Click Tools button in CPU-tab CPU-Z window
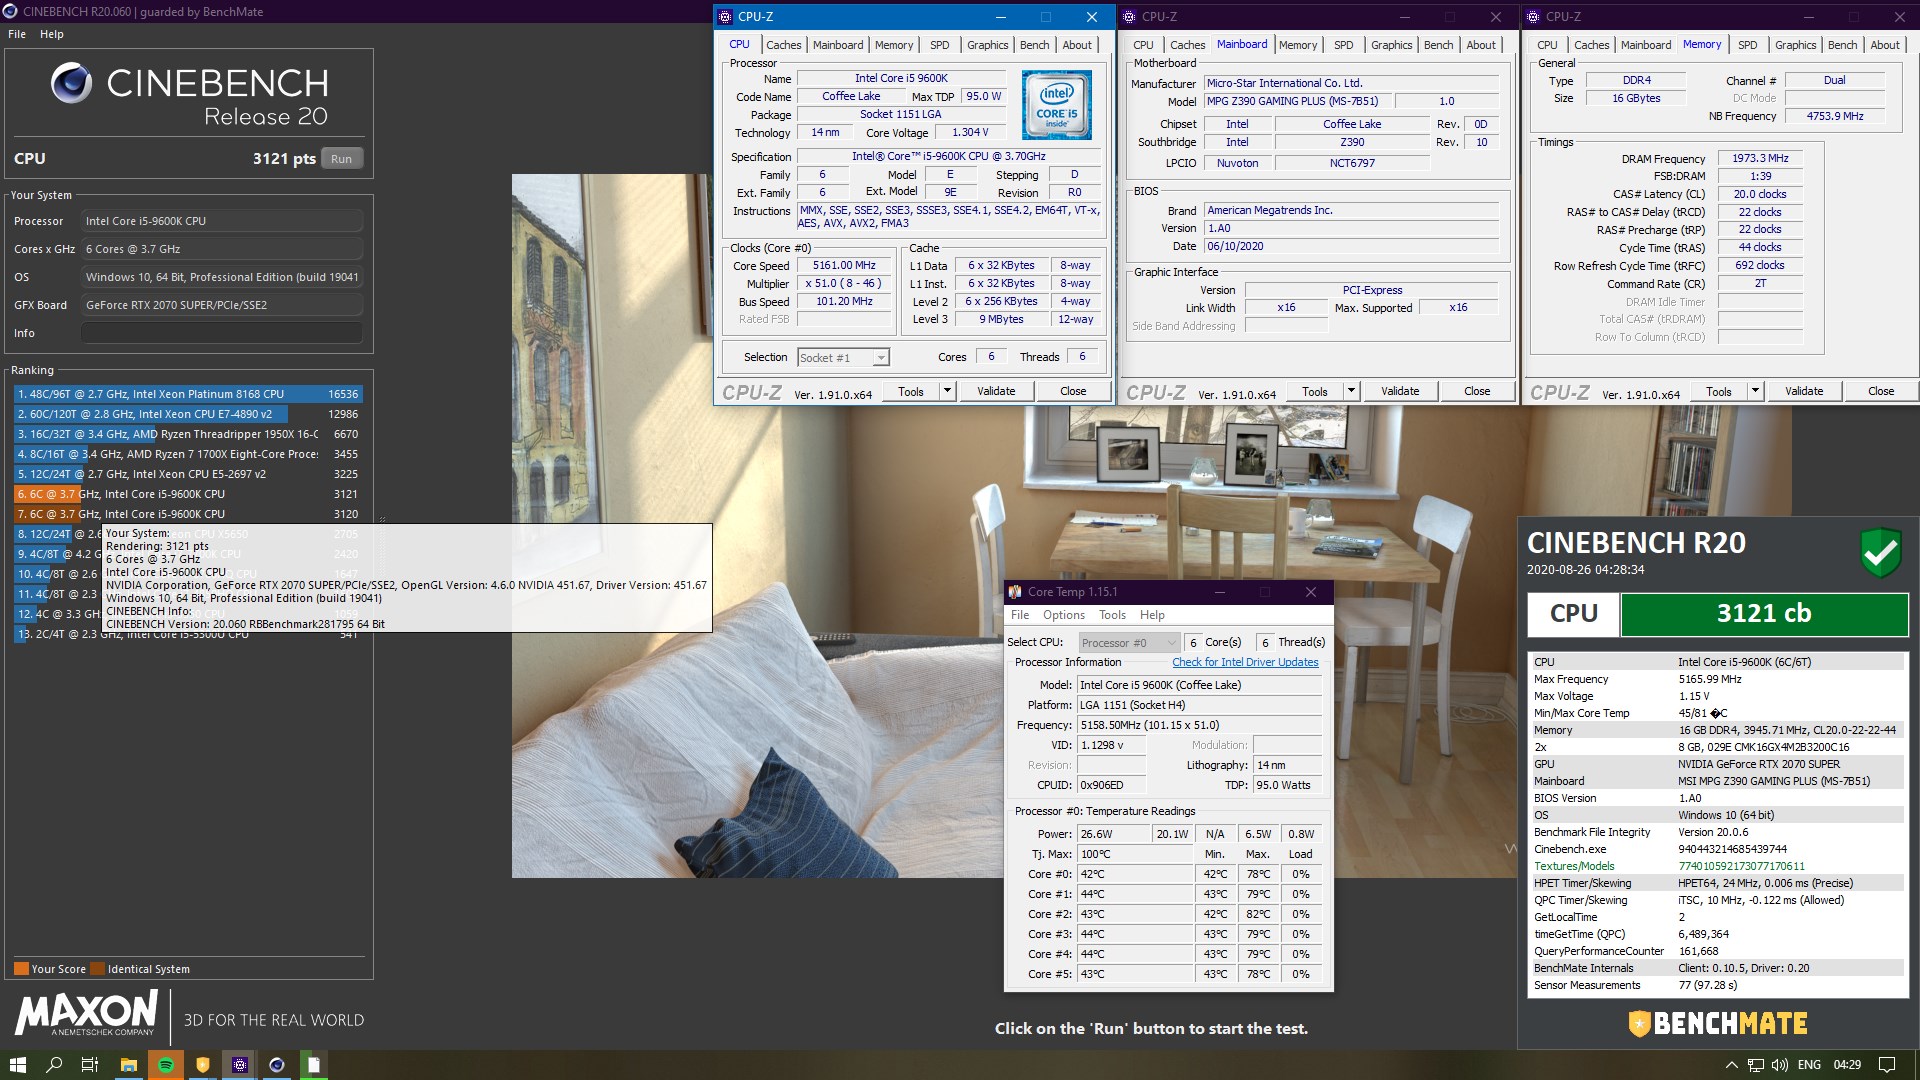Screen dimensions: 1920x1080 [x=911, y=391]
